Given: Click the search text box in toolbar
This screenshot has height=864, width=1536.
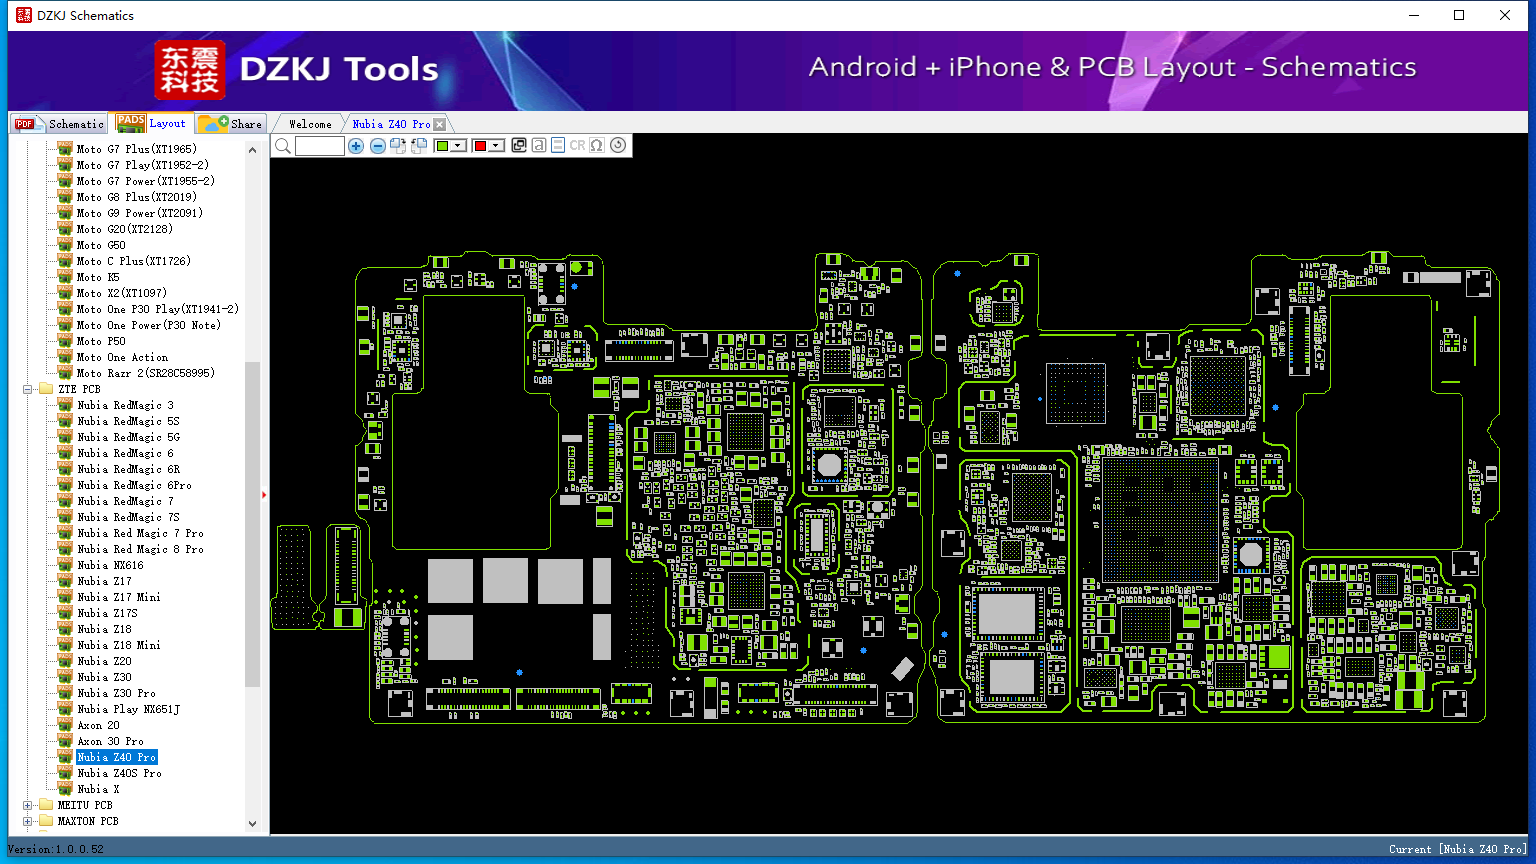Looking at the screenshot, I should 320,146.
